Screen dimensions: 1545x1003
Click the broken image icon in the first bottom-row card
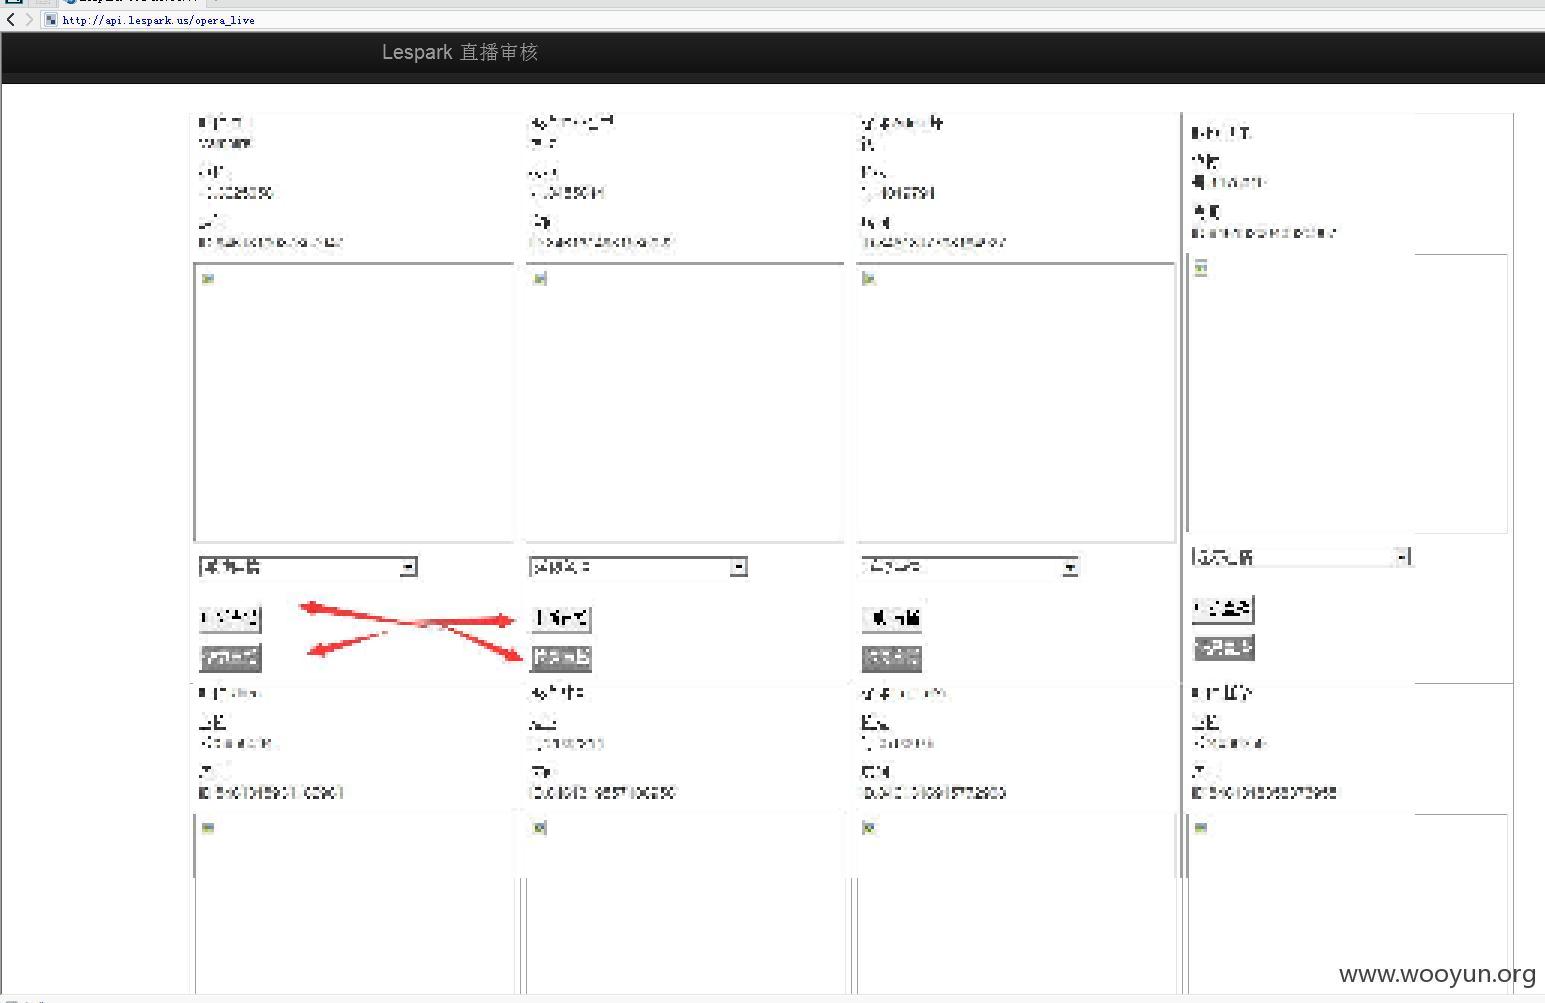208,828
